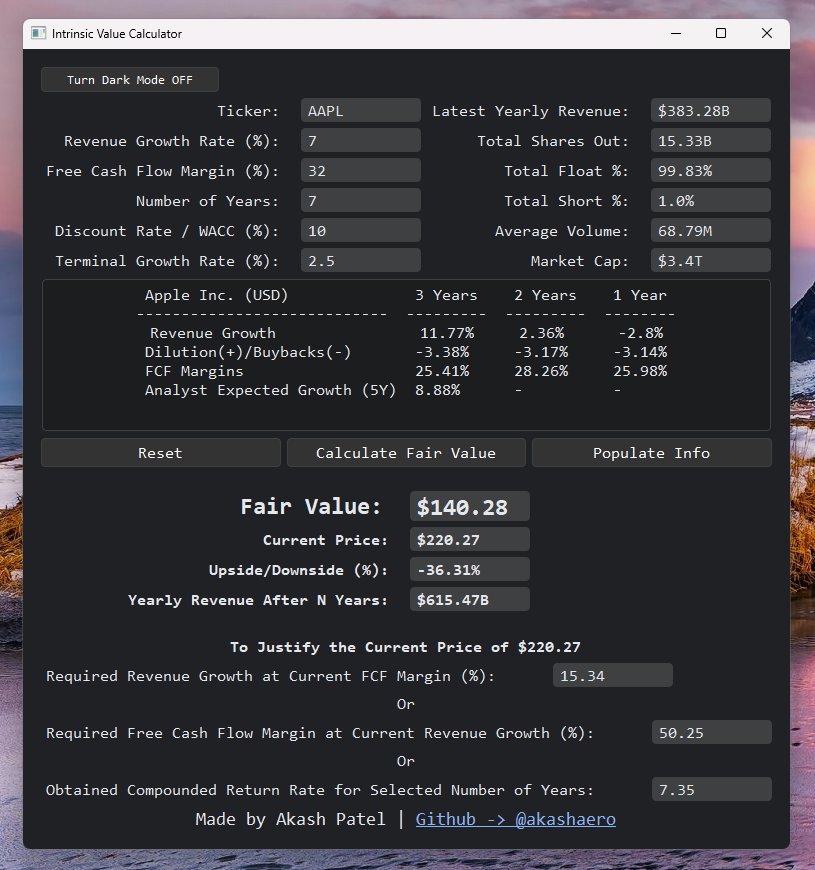Click the Total Float % field

(x=711, y=170)
